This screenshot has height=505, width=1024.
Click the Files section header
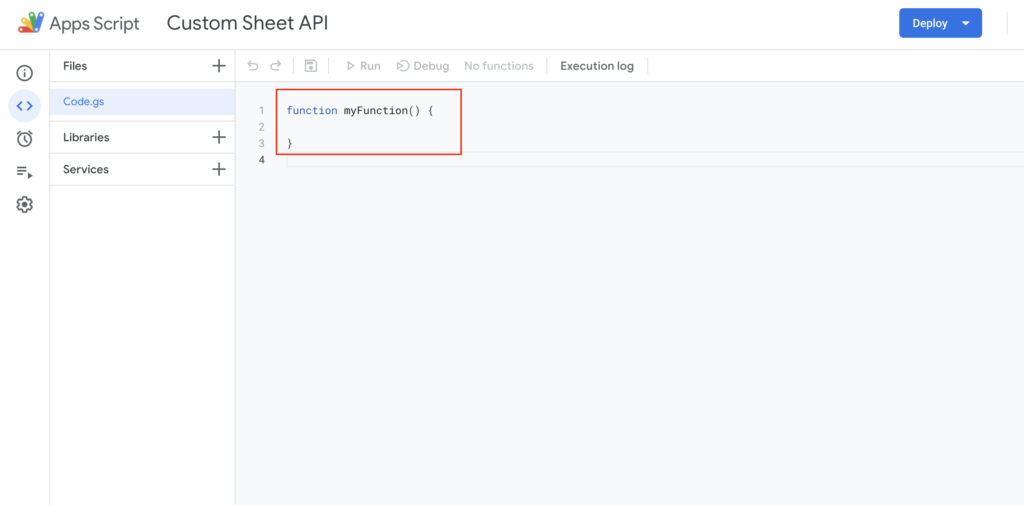[x=75, y=66]
